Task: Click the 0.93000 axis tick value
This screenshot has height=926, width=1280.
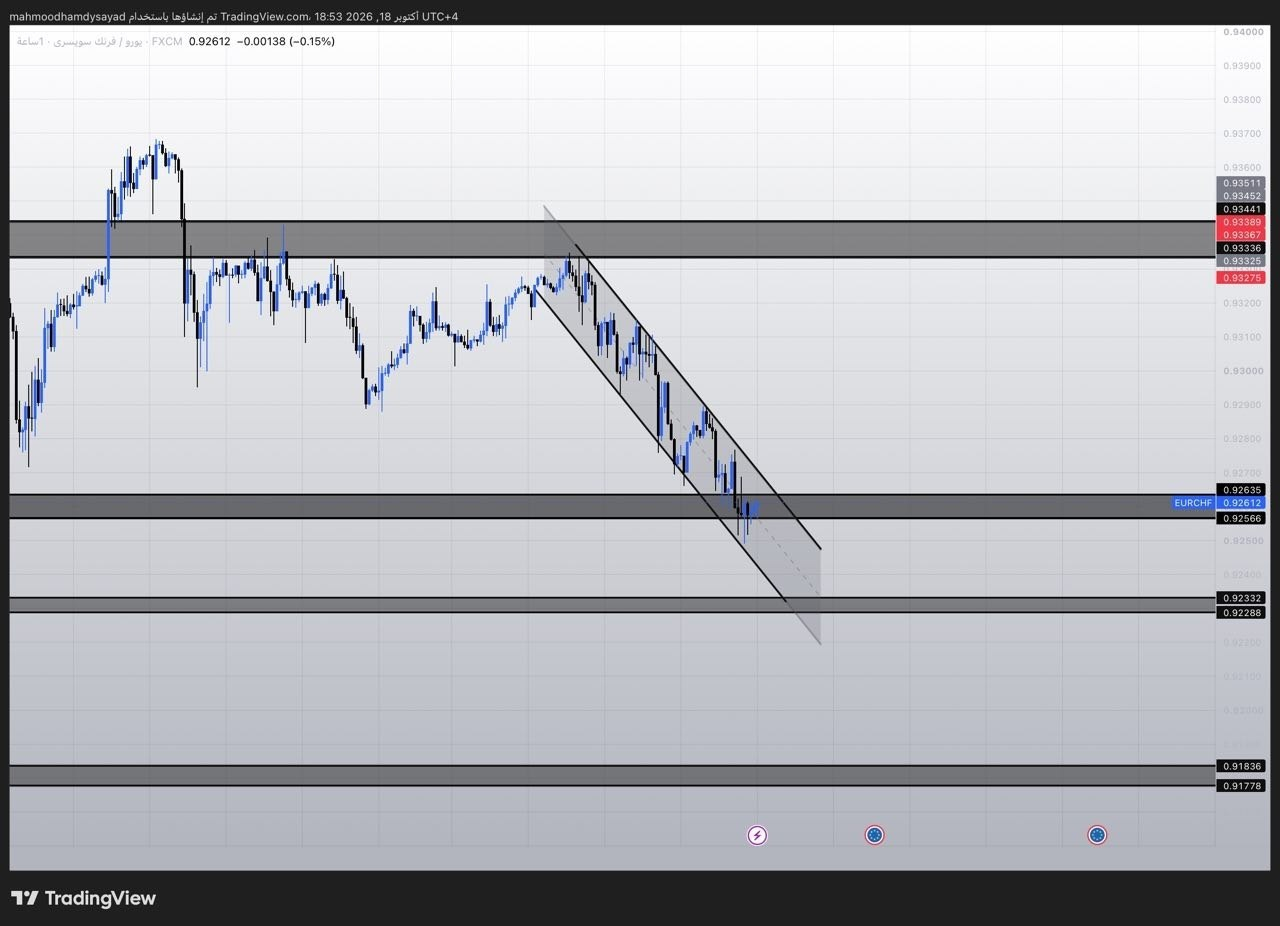Action: [x=1241, y=371]
